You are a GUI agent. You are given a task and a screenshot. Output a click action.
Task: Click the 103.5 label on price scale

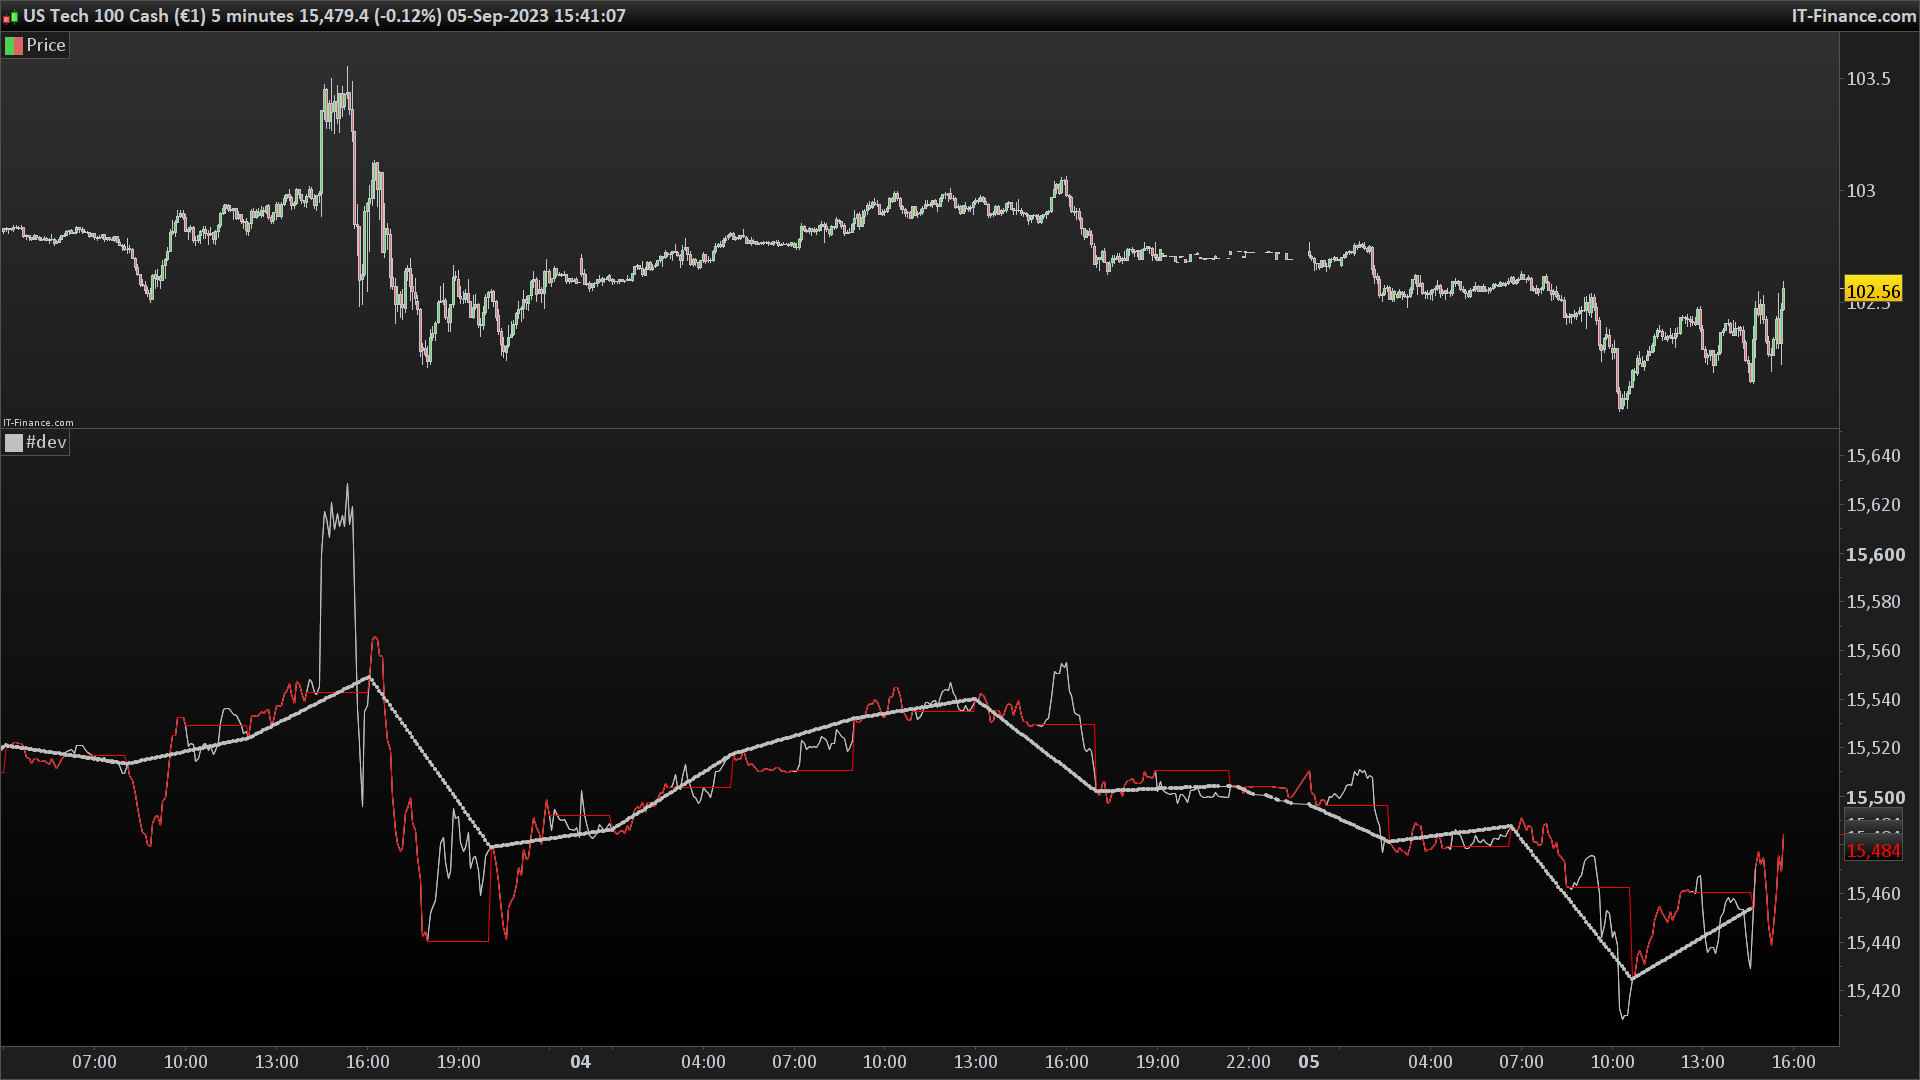click(1868, 79)
